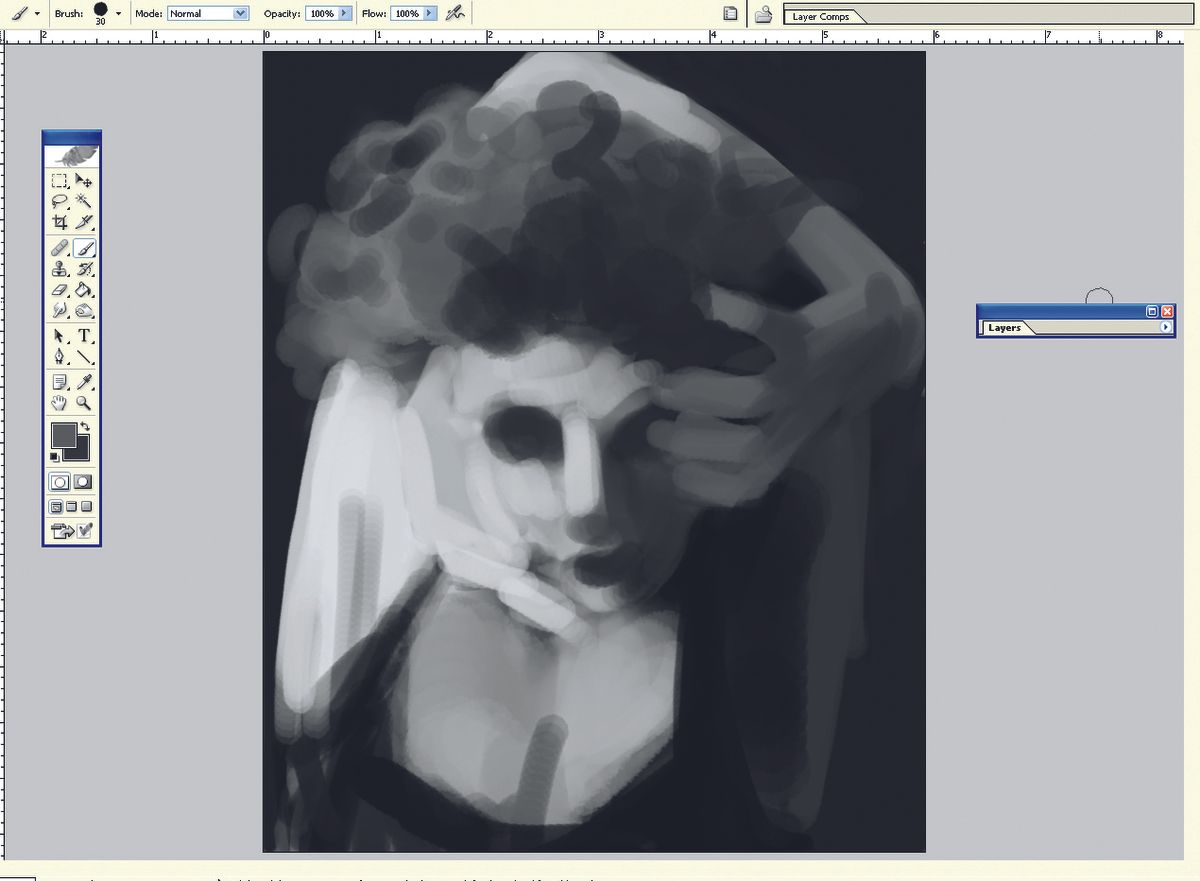
Task: Select the Smudge tool
Action: (x=60, y=310)
